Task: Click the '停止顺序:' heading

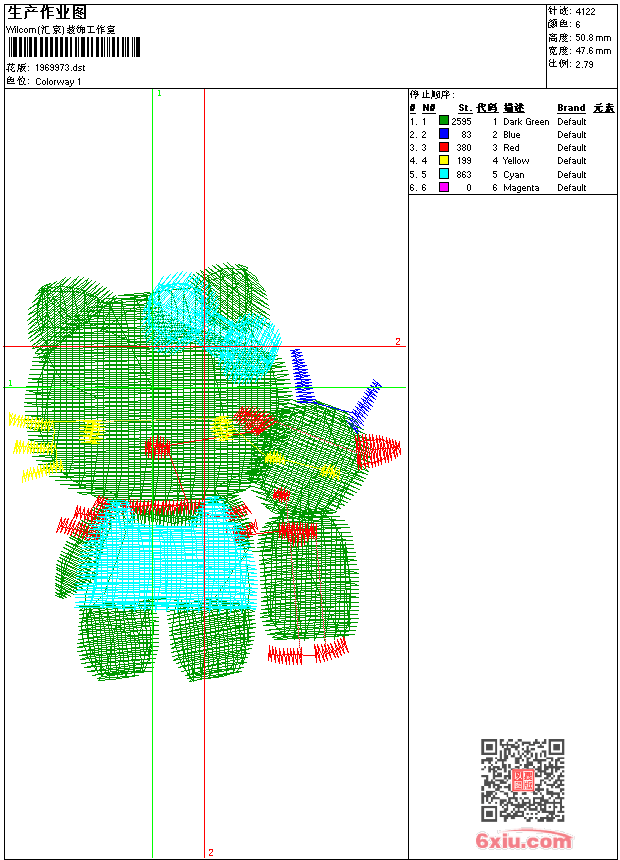Action: (432, 95)
